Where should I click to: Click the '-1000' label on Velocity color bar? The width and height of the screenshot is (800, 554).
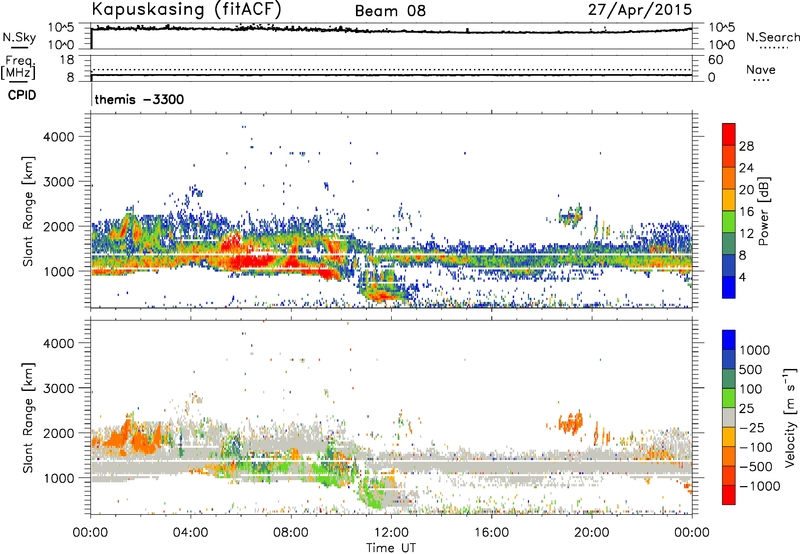coord(759,486)
